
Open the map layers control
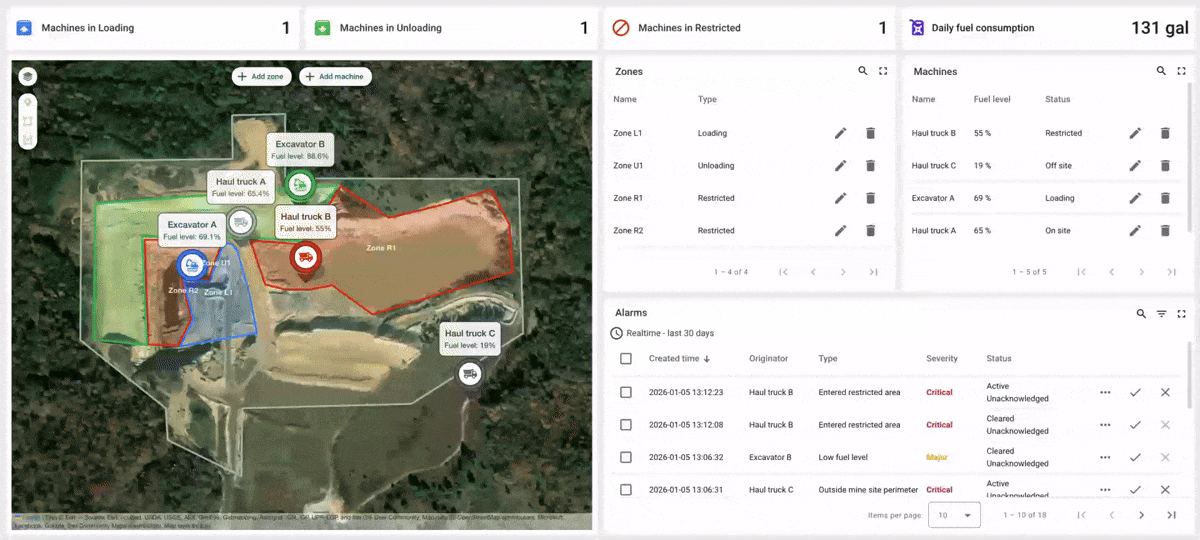point(27,76)
